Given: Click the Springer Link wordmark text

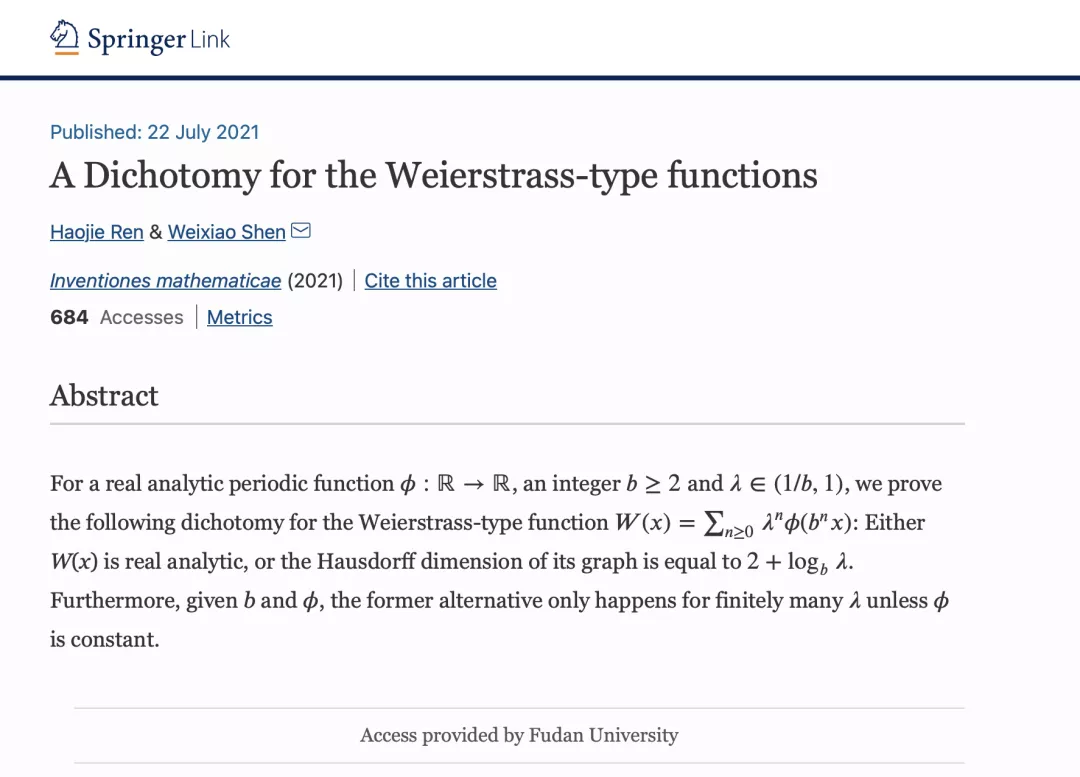Looking at the screenshot, I should pos(158,40).
